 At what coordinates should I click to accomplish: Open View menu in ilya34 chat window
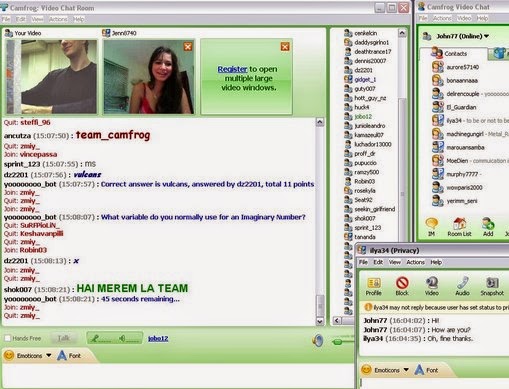tap(395, 262)
